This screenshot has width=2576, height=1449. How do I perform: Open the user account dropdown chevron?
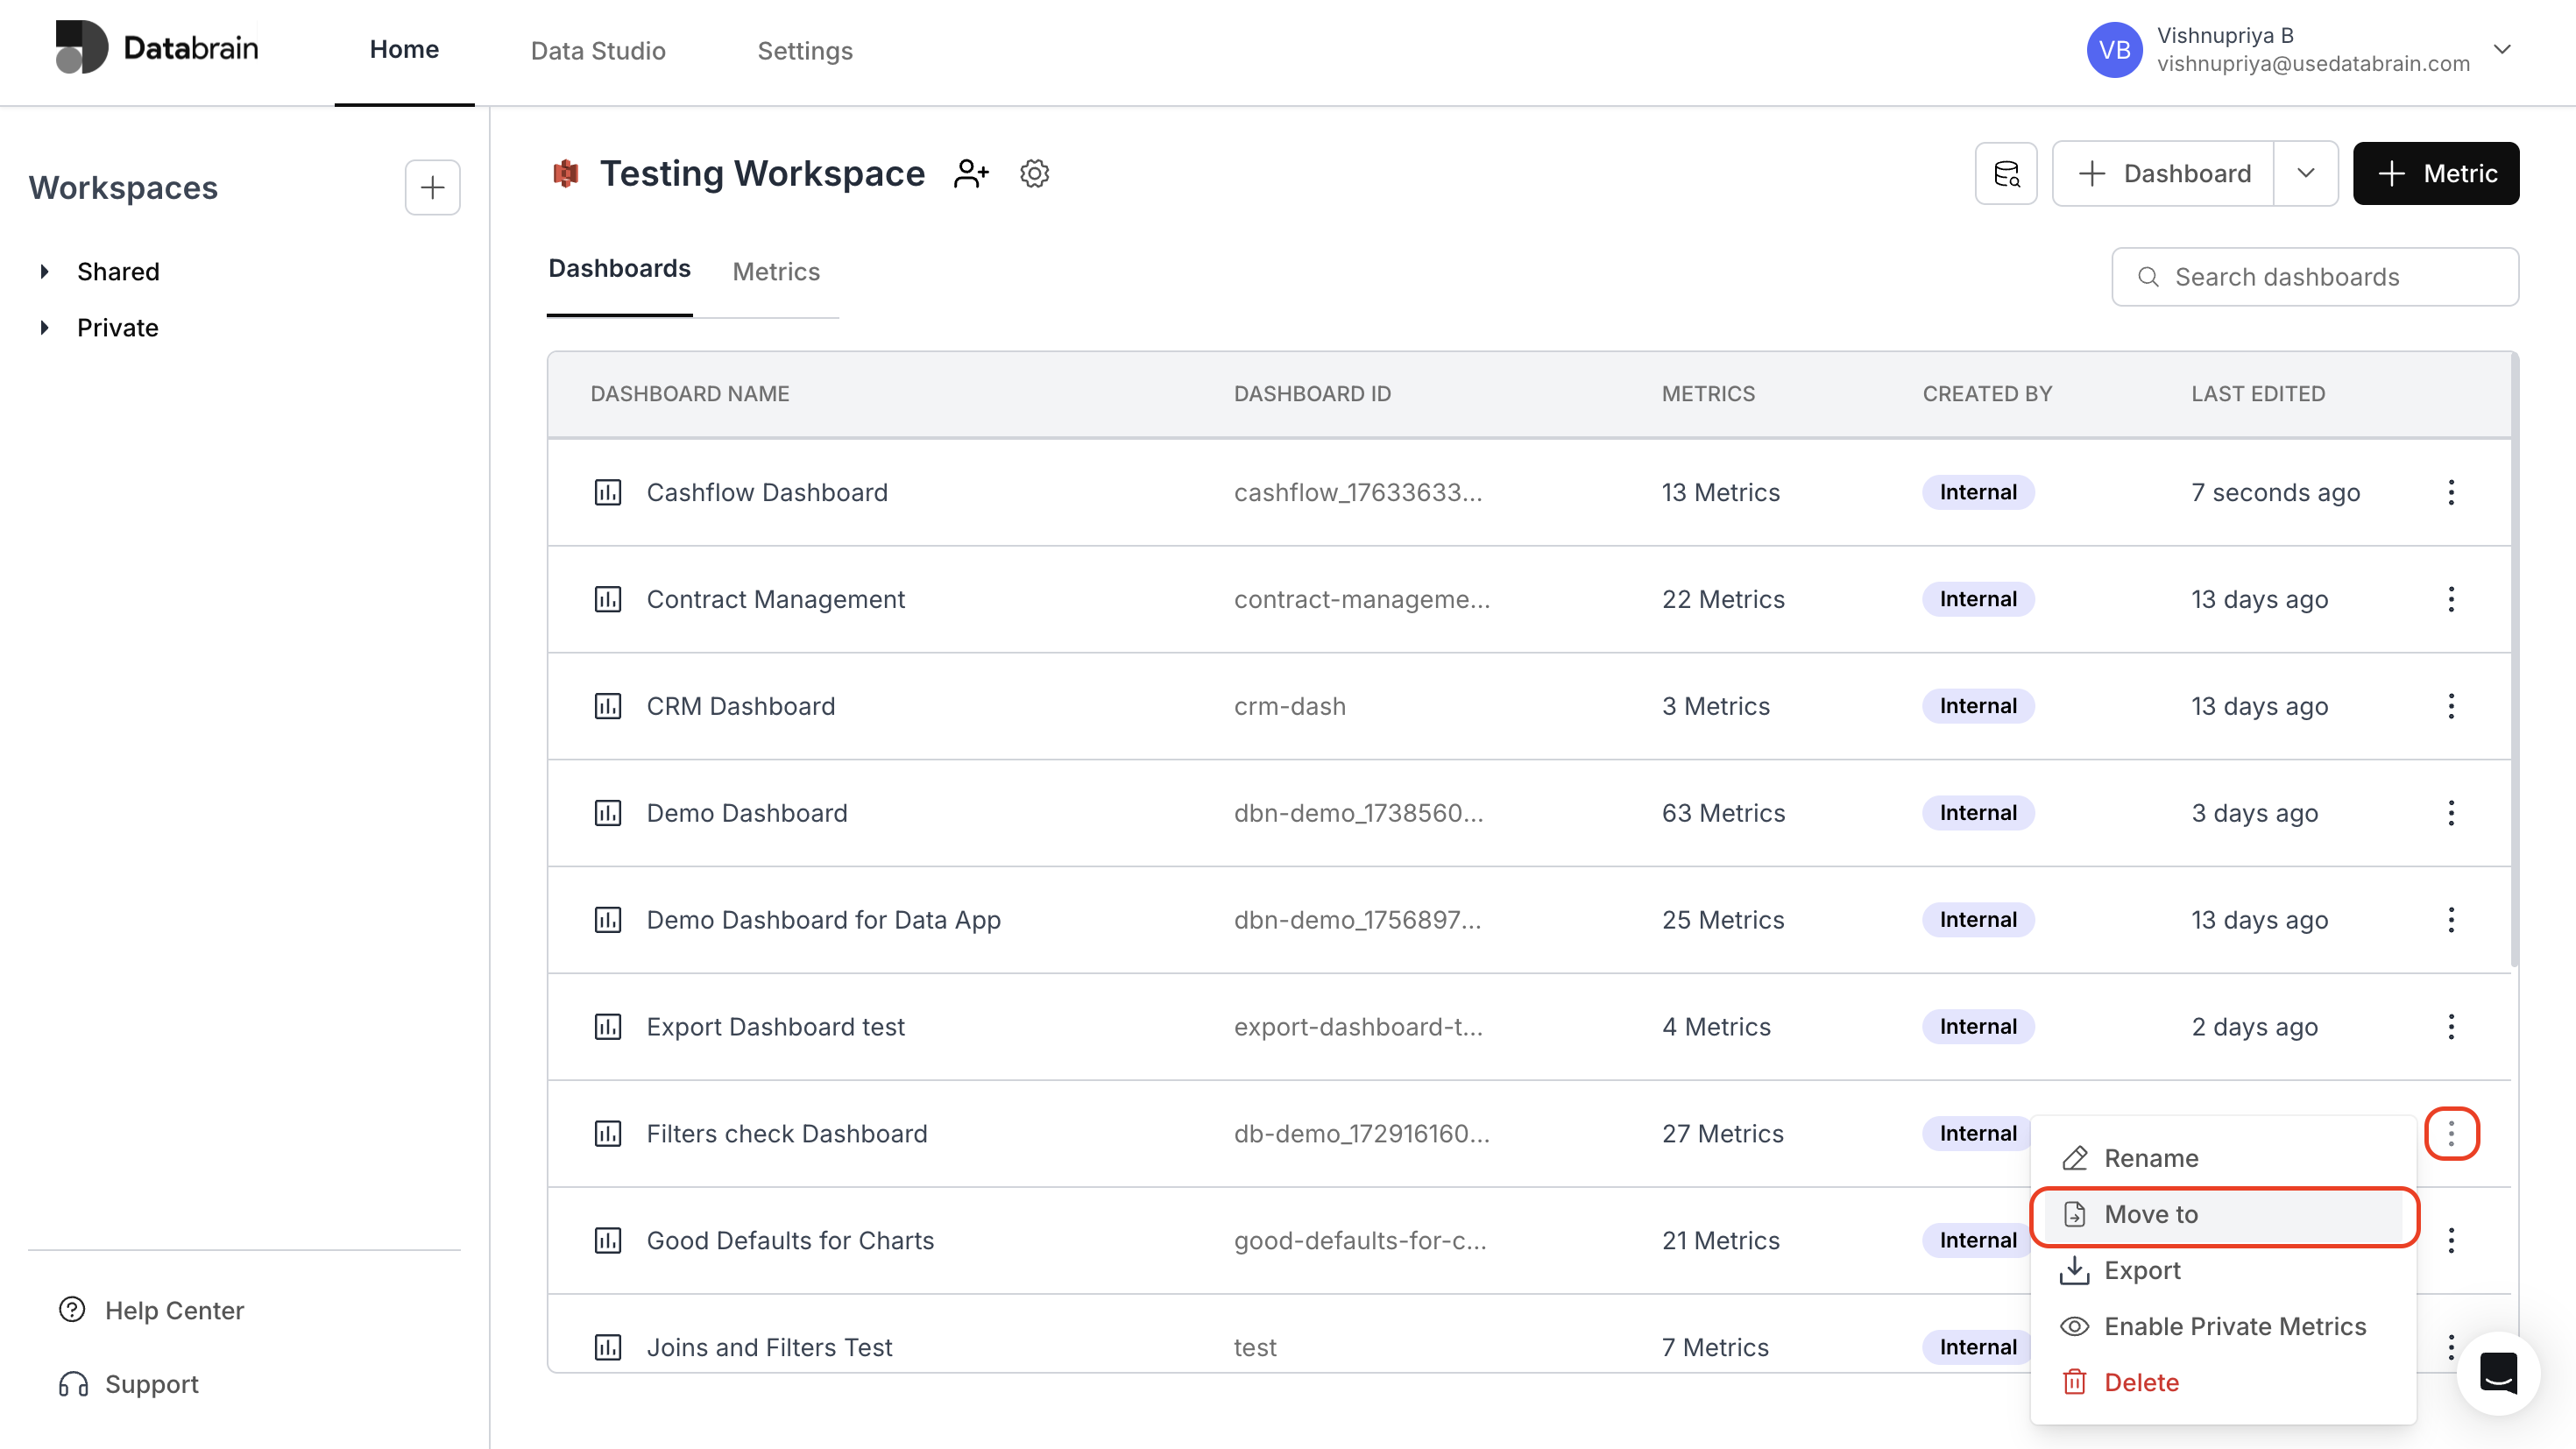pos(2502,49)
